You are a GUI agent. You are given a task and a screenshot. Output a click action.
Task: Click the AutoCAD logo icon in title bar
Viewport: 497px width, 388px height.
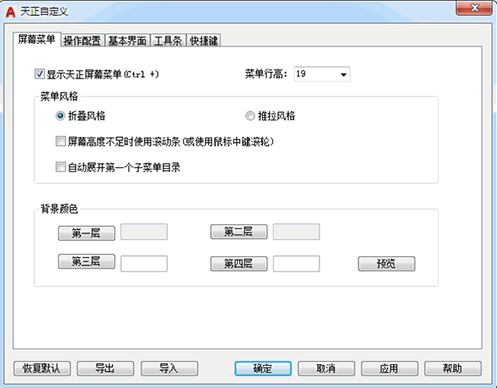[10, 12]
